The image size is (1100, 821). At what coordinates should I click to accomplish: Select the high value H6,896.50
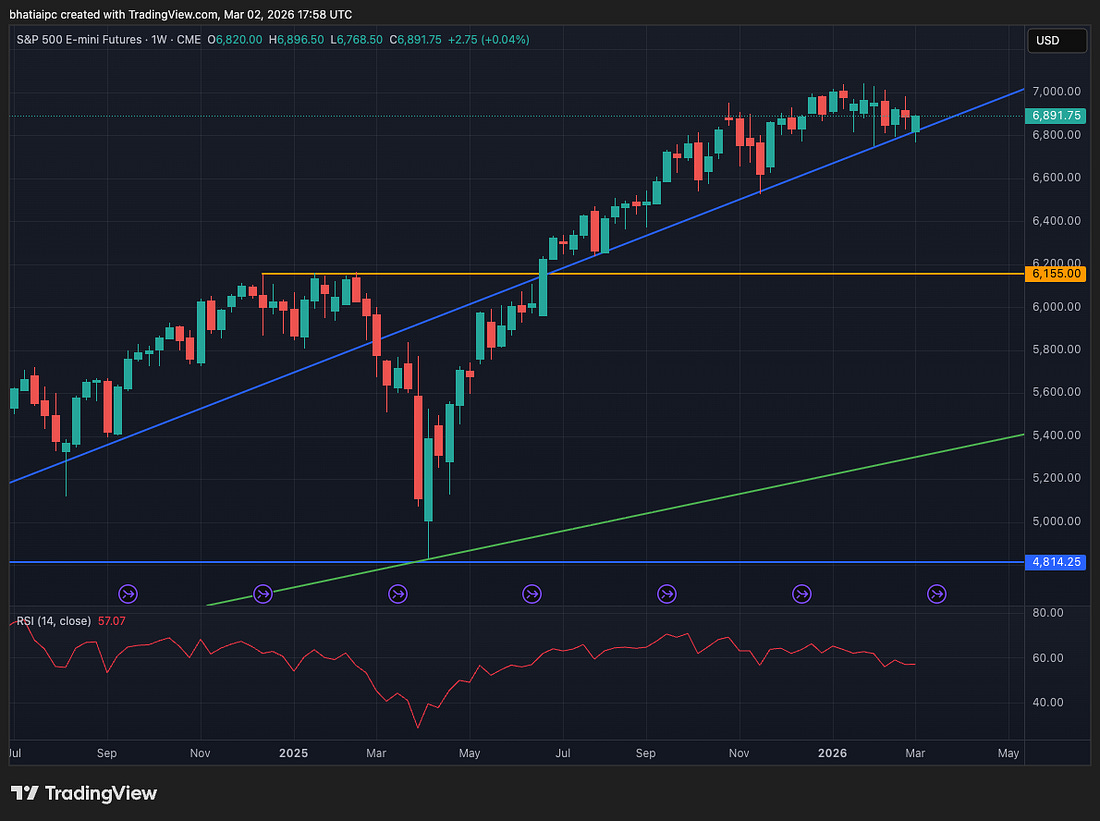[297, 40]
